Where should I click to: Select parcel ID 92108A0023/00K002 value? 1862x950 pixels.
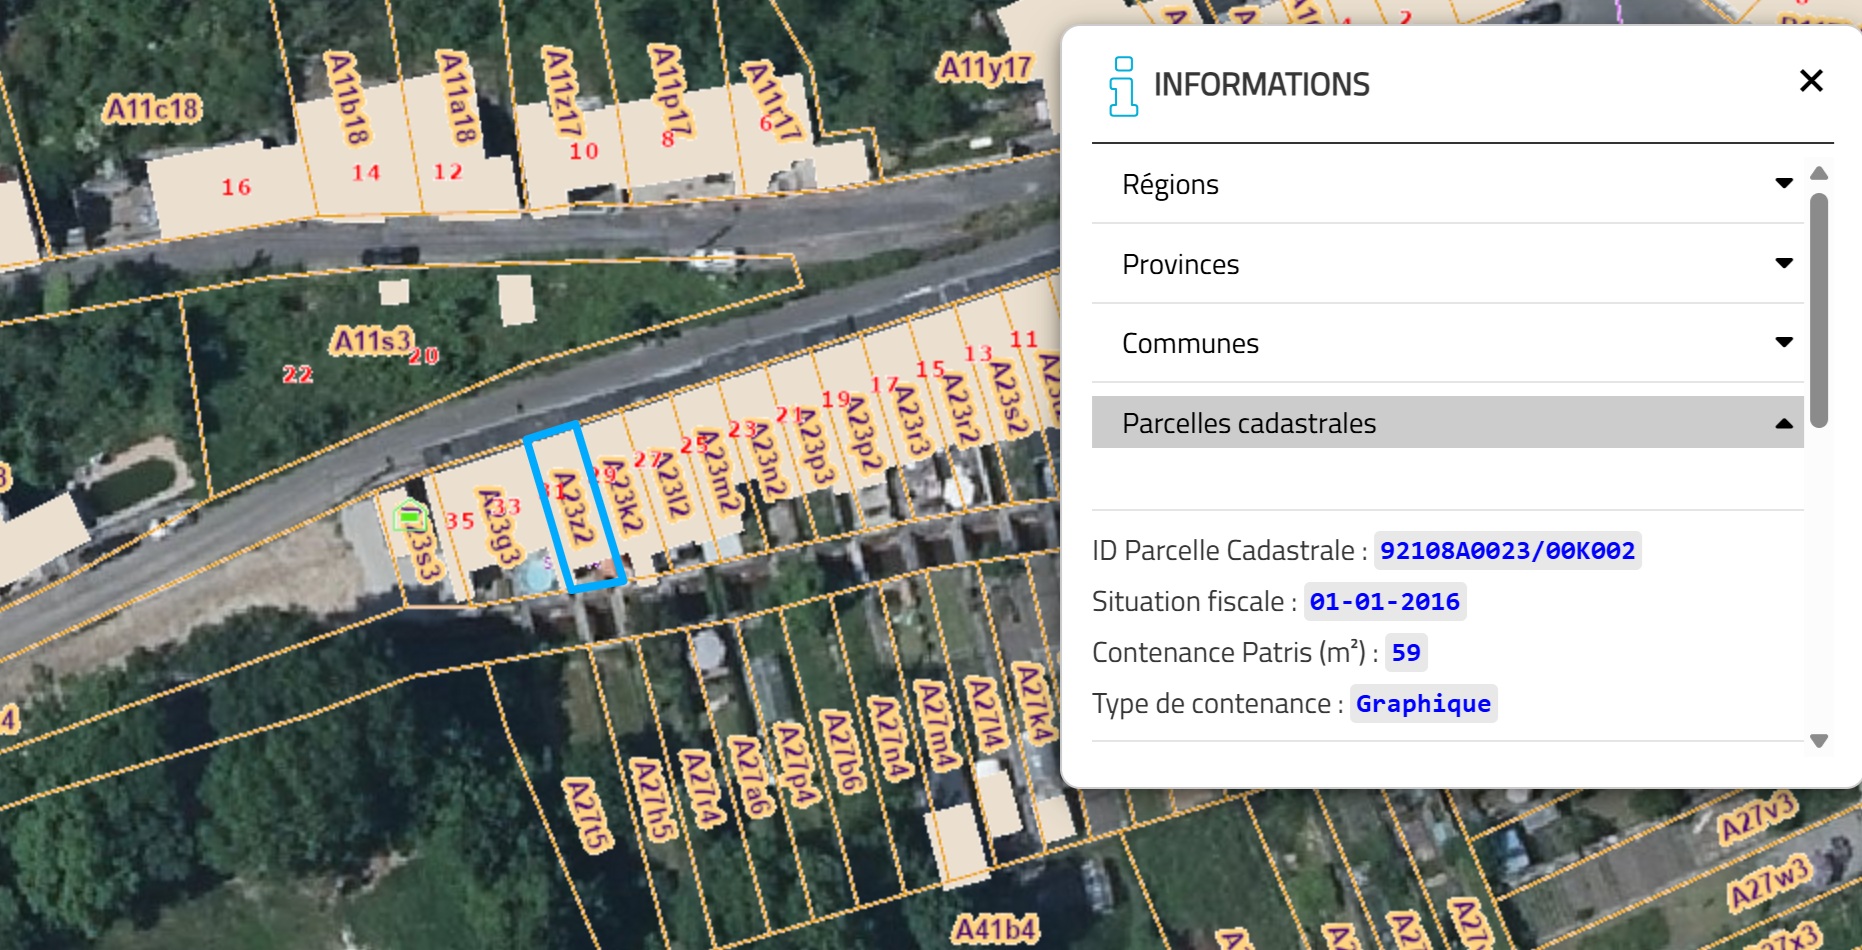[x=1507, y=551]
